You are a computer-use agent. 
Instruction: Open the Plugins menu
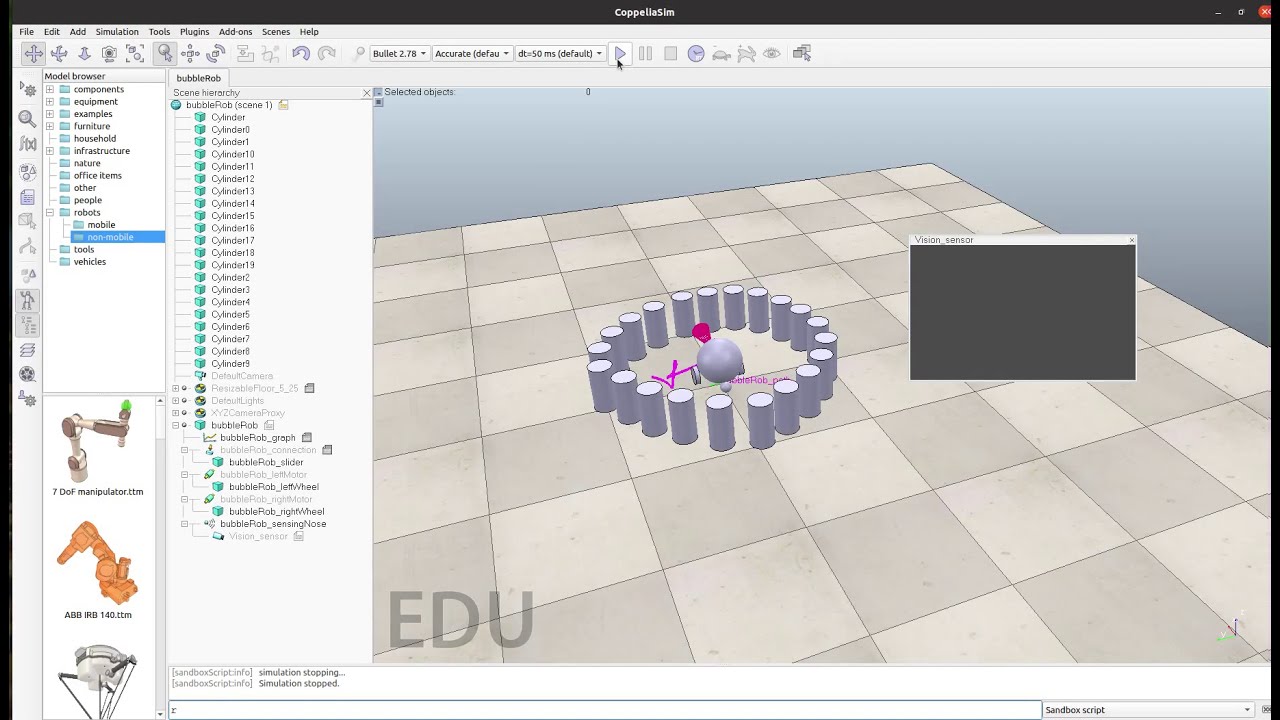194,32
